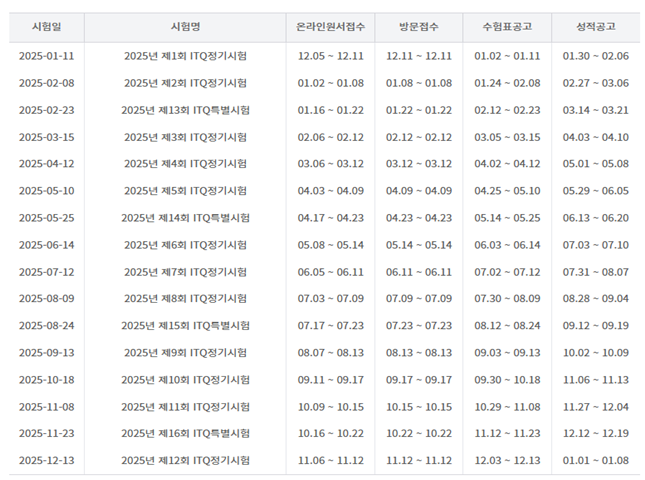Open 2025년 제16회 ITQ특별시험 entry
The height and width of the screenshot is (480, 645).
185,433
